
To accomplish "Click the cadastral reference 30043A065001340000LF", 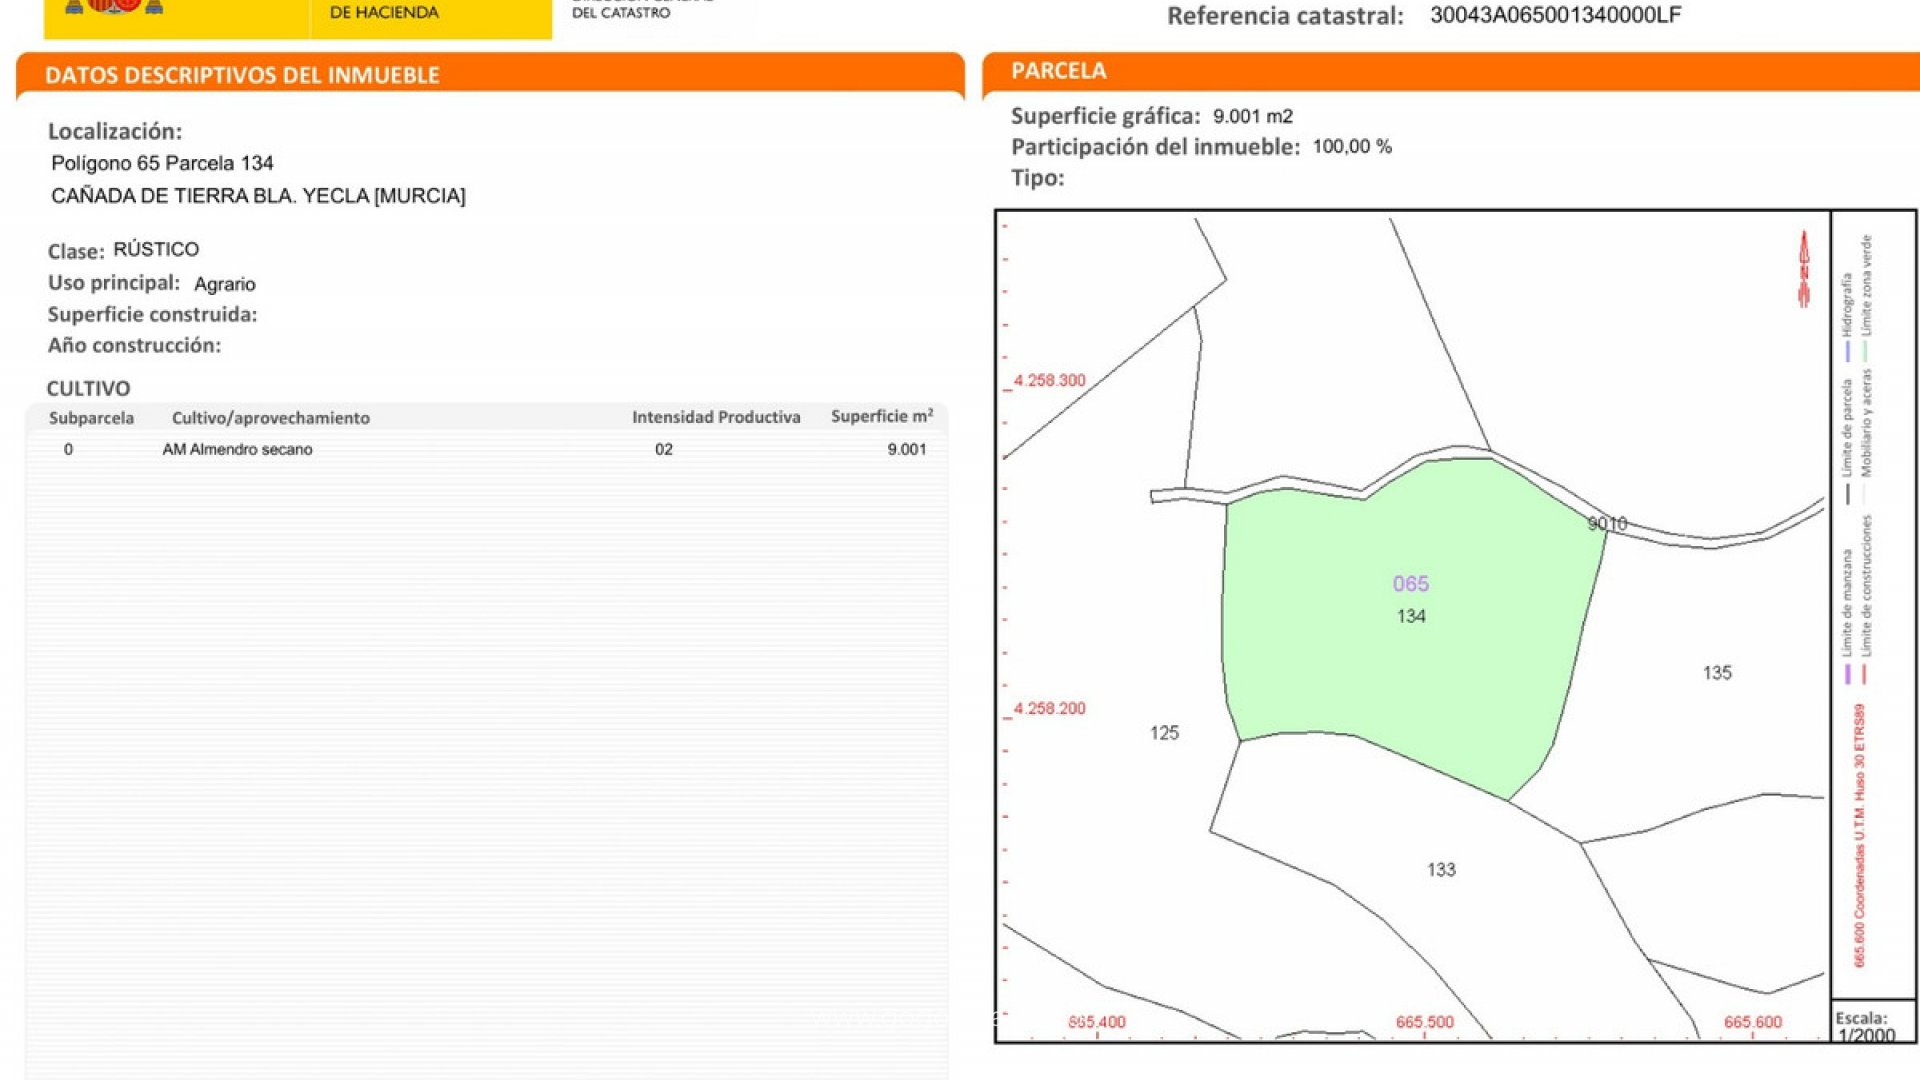I will (x=1555, y=15).
